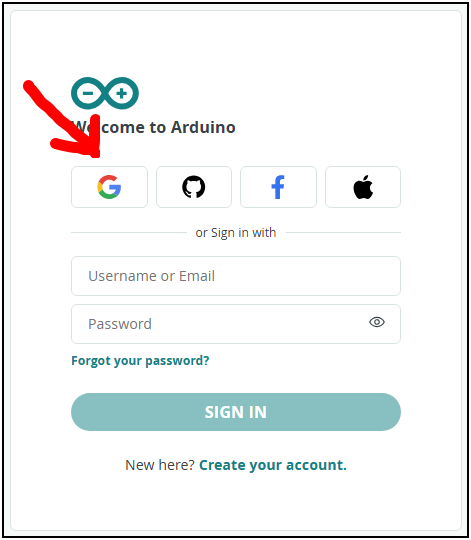Click the "or Sign in with" divider text
This screenshot has width=471, height=540.
click(236, 232)
